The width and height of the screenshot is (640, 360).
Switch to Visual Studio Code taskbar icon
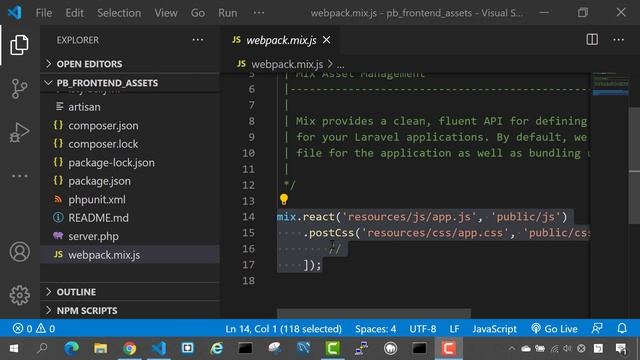pos(158,349)
